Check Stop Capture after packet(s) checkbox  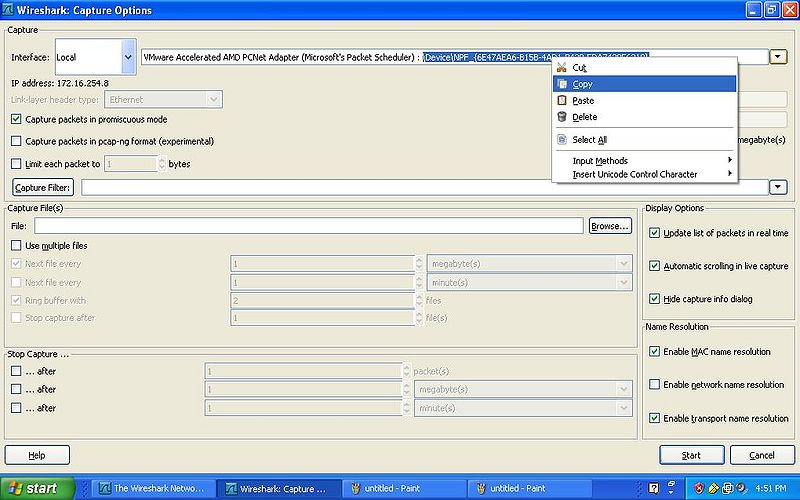click(16, 371)
